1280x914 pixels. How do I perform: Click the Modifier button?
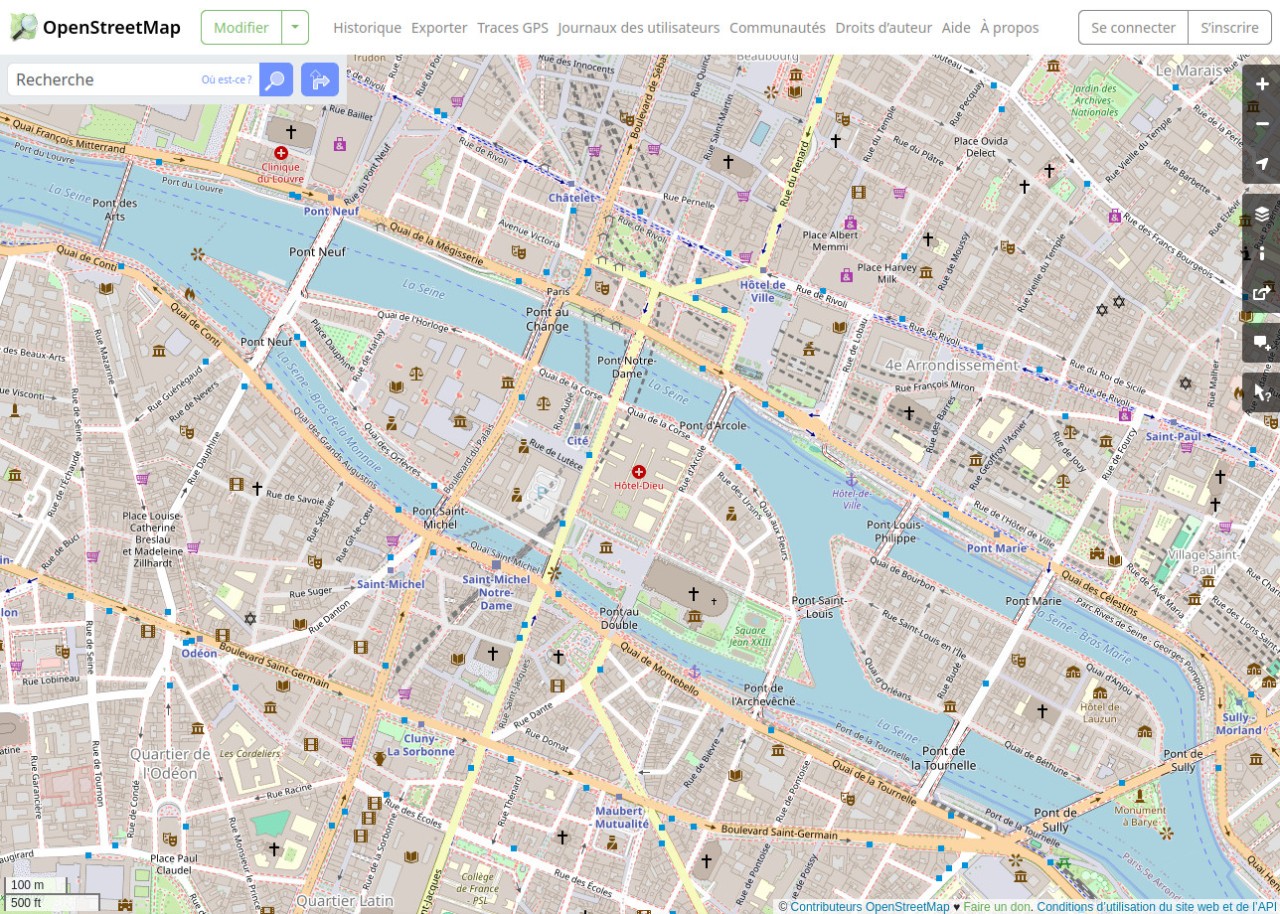[241, 27]
